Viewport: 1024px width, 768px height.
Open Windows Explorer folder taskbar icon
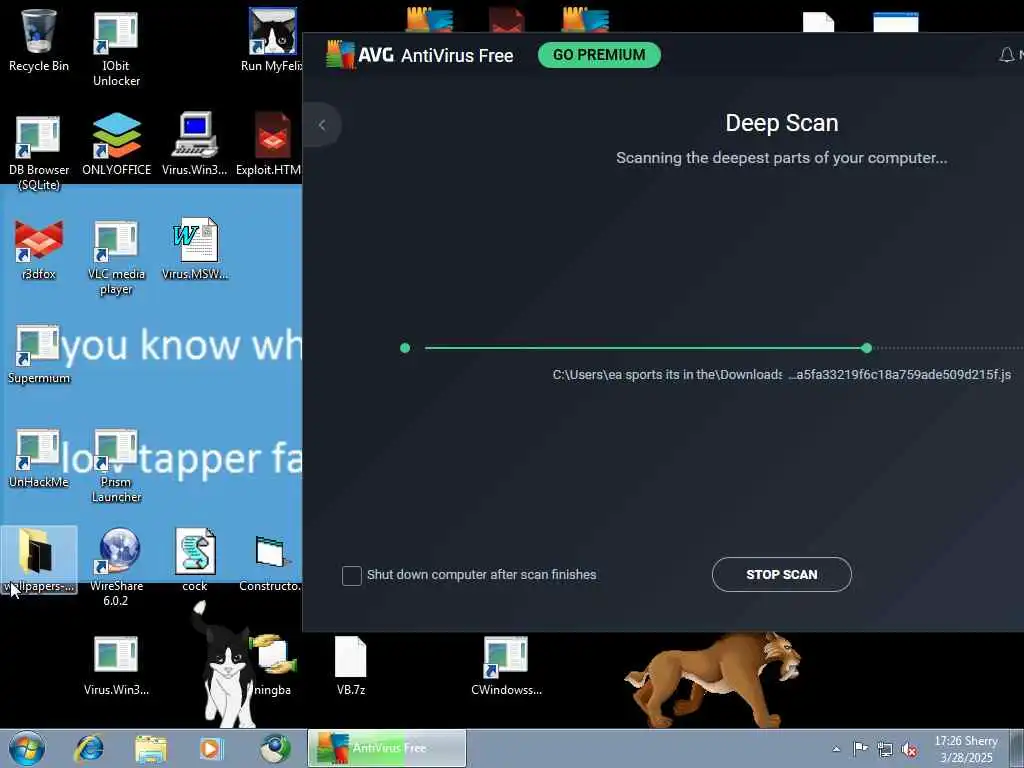coord(151,749)
